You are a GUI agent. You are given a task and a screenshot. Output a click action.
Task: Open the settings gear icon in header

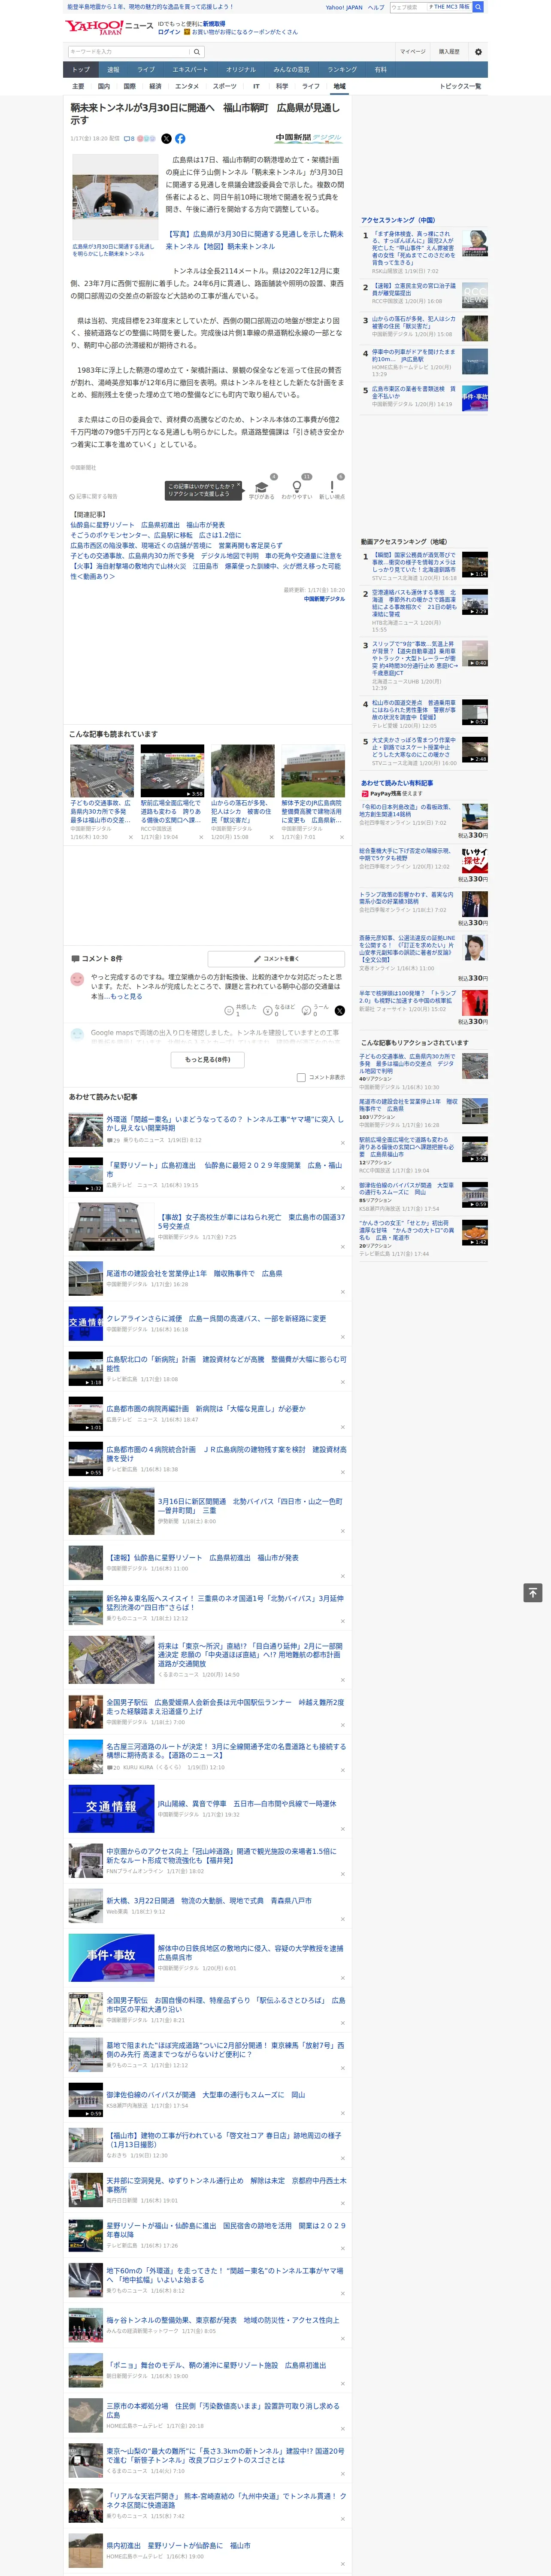click(478, 52)
